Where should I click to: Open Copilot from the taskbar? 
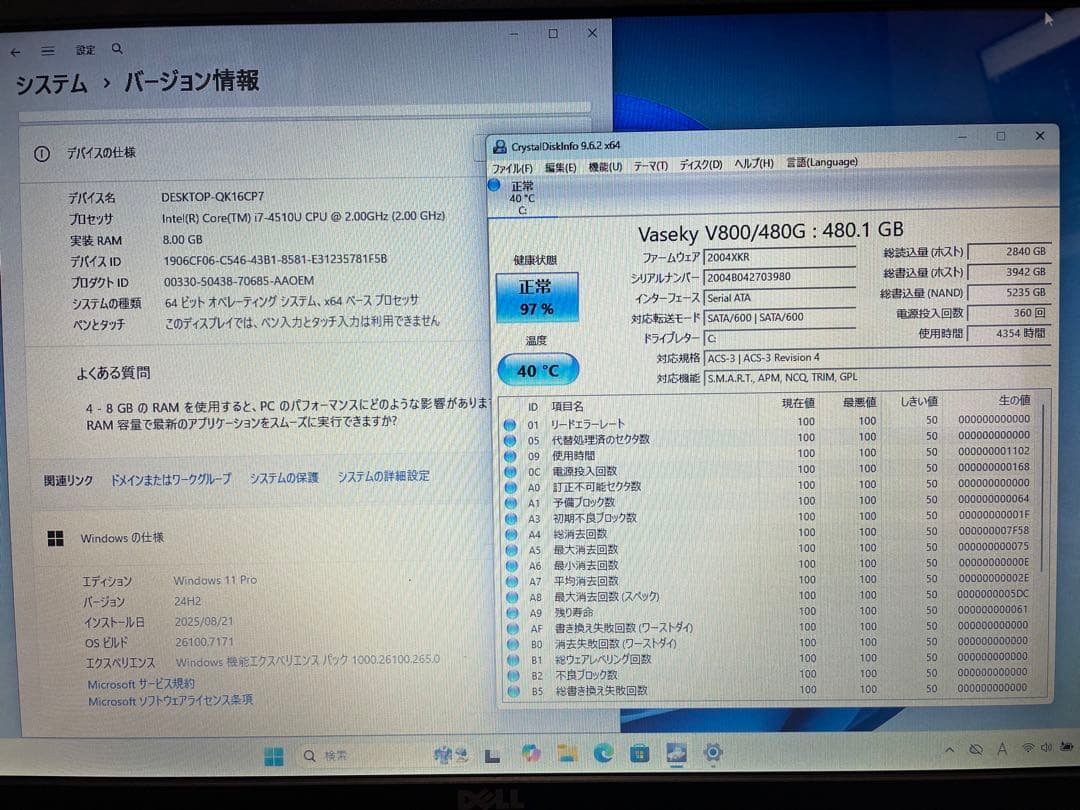click(531, 754)
